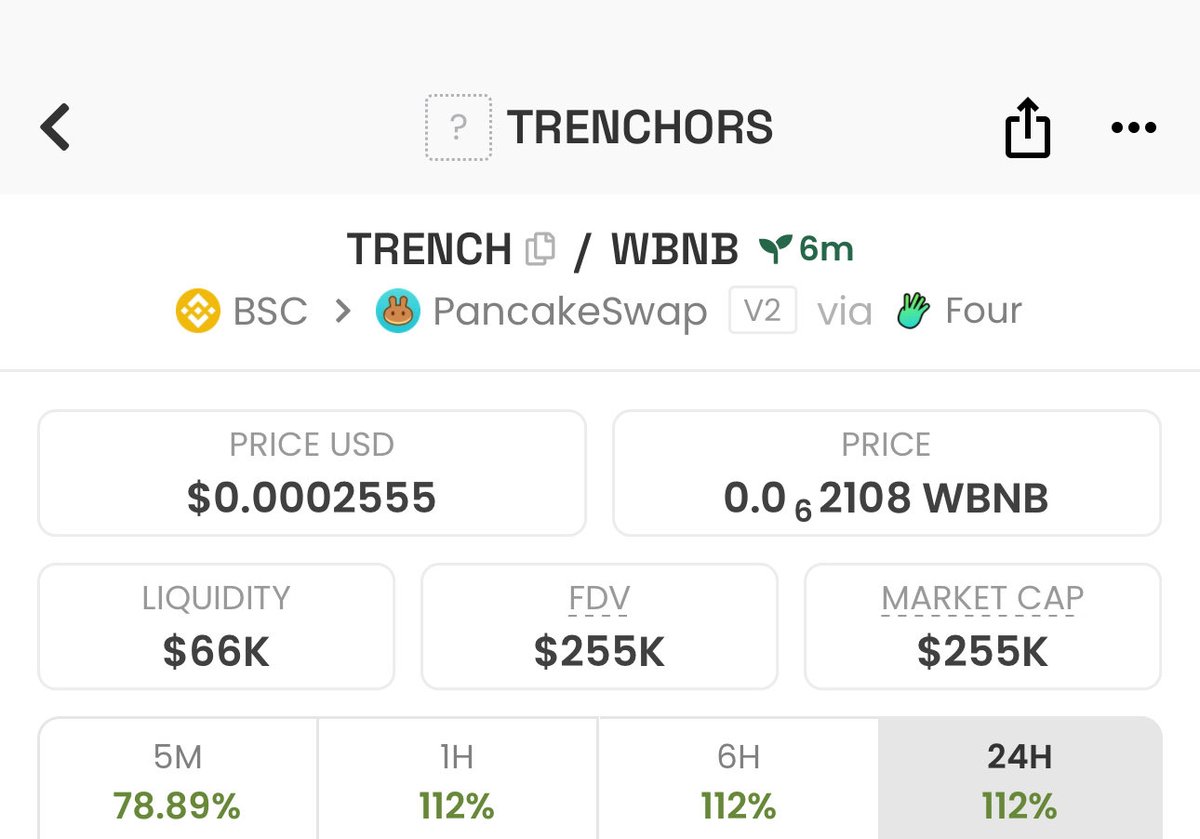
Task: Copy the TRENCH token address
Action: click(540, 248)
